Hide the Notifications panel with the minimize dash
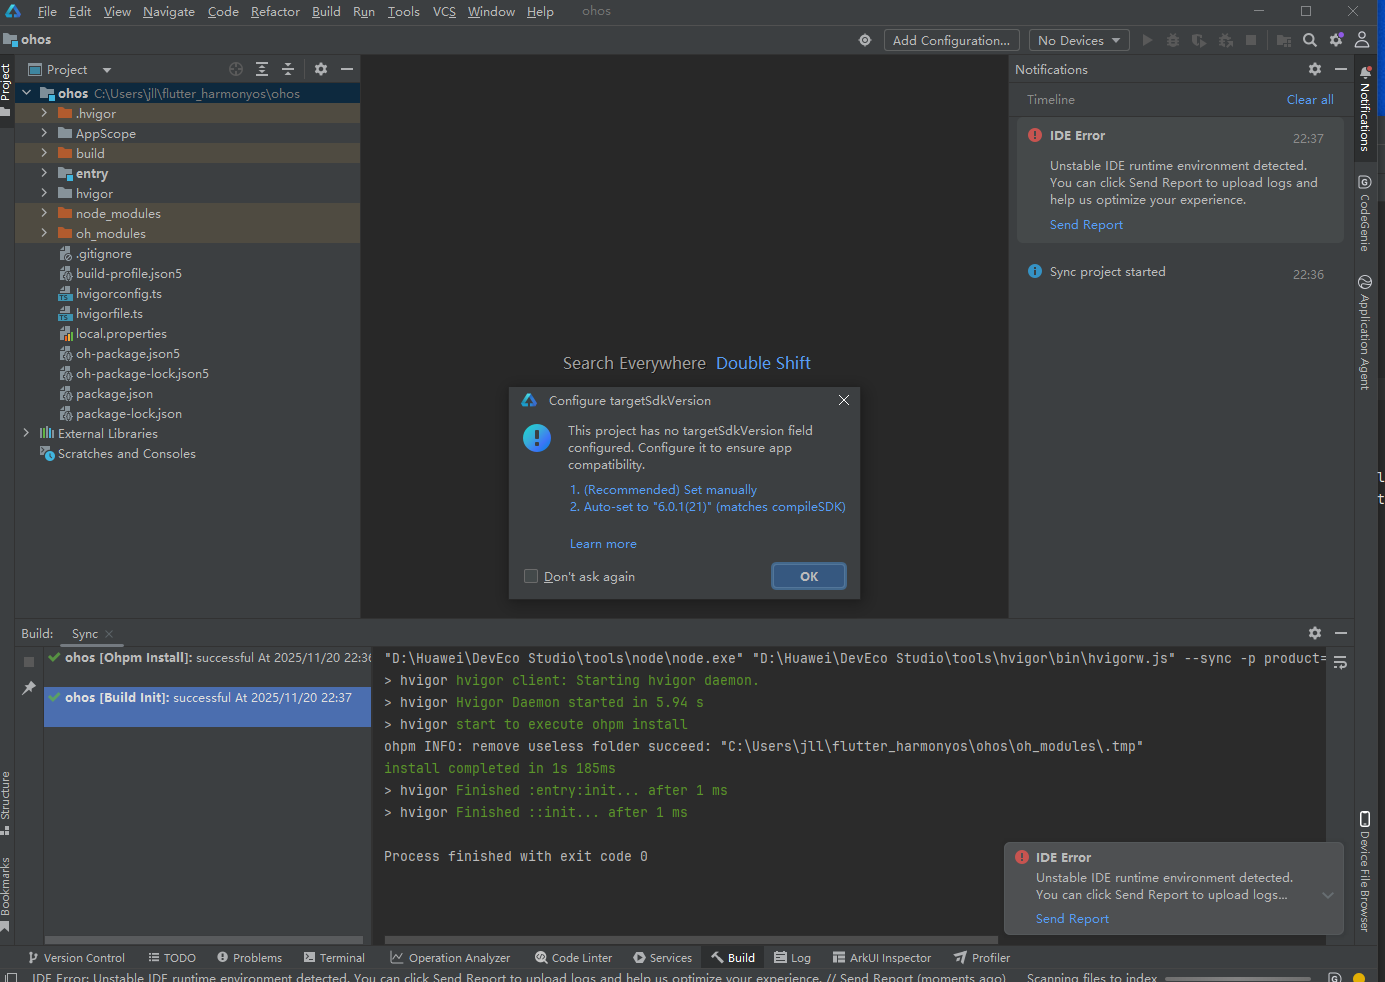This screenshot has width=1385, height=982. click(x=1341, y=69)
